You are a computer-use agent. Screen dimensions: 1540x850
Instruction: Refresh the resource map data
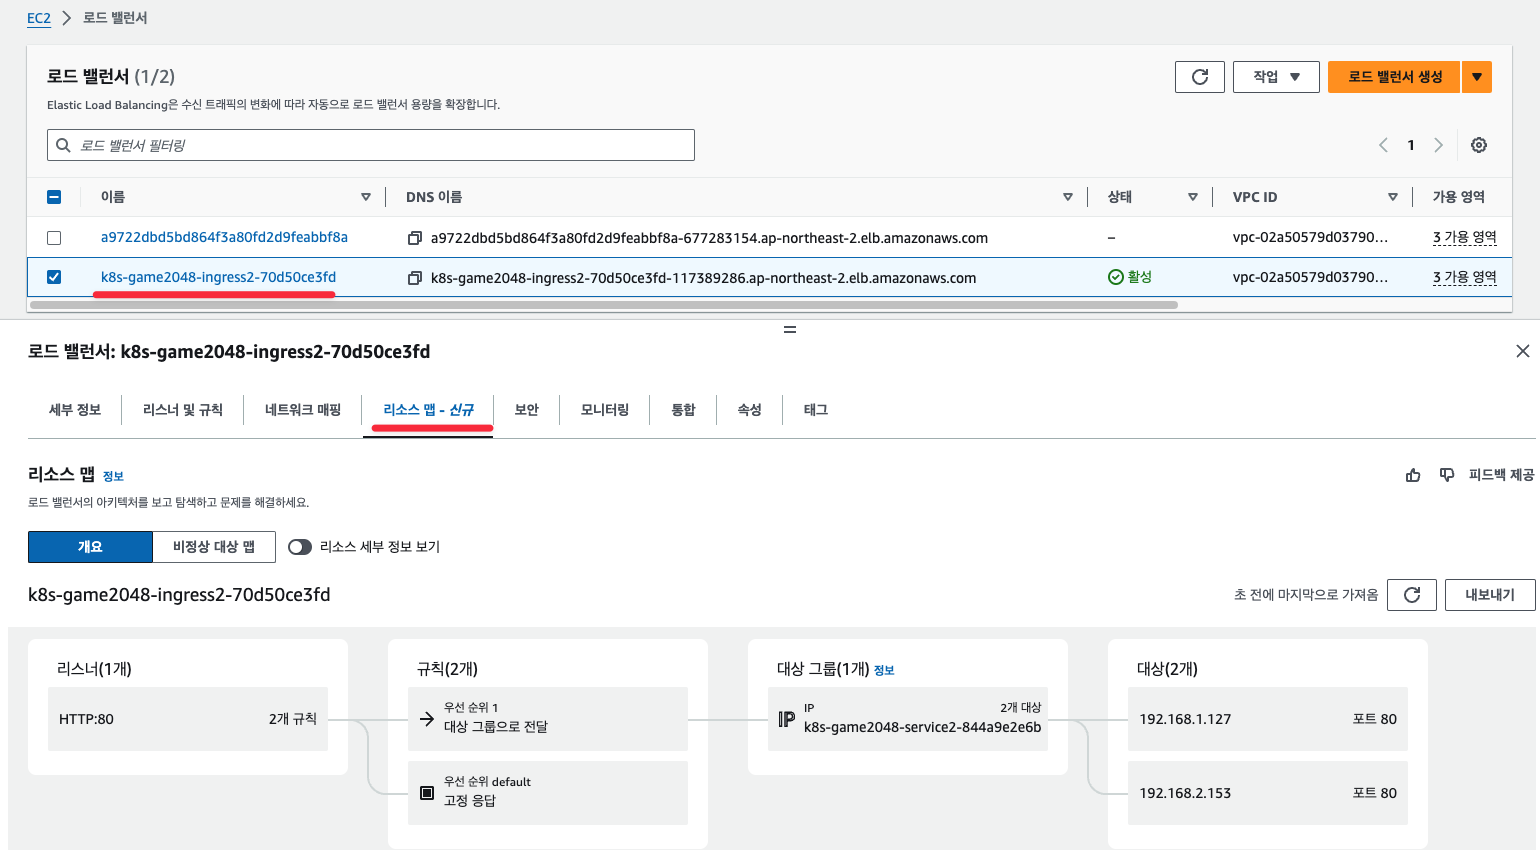1412,595
